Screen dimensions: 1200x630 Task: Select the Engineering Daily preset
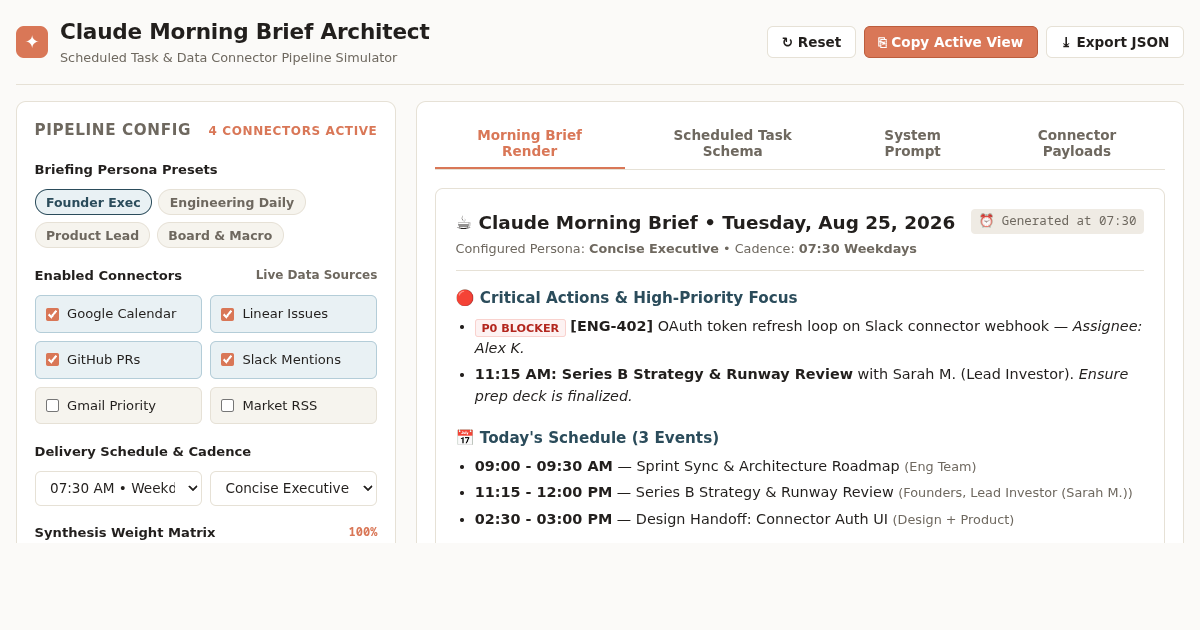point(232,203)
